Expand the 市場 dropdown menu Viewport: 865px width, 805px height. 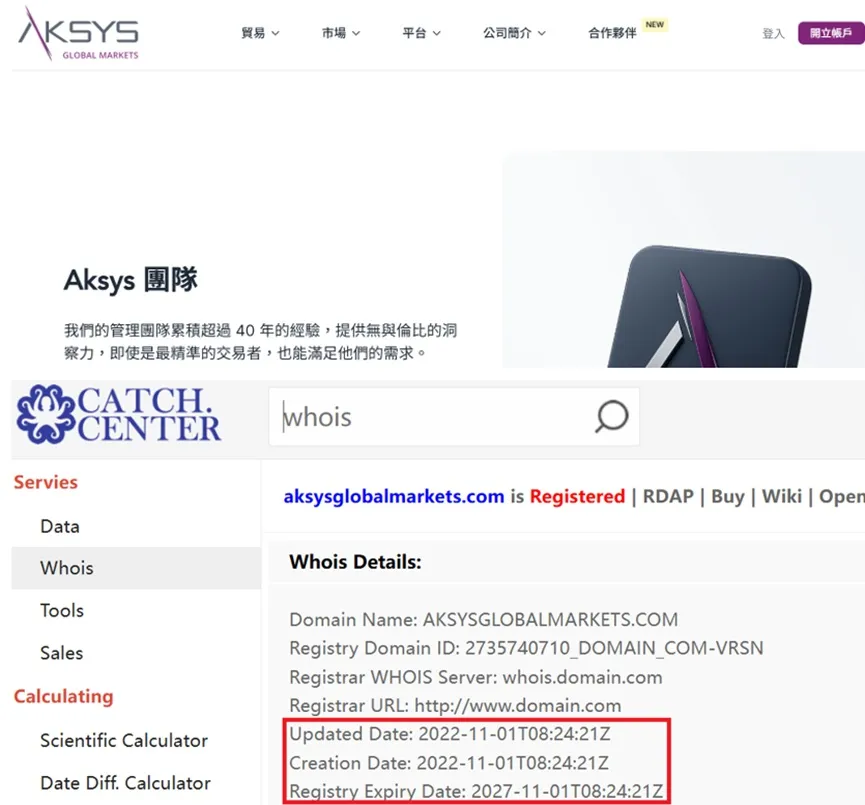pos(341,33)
